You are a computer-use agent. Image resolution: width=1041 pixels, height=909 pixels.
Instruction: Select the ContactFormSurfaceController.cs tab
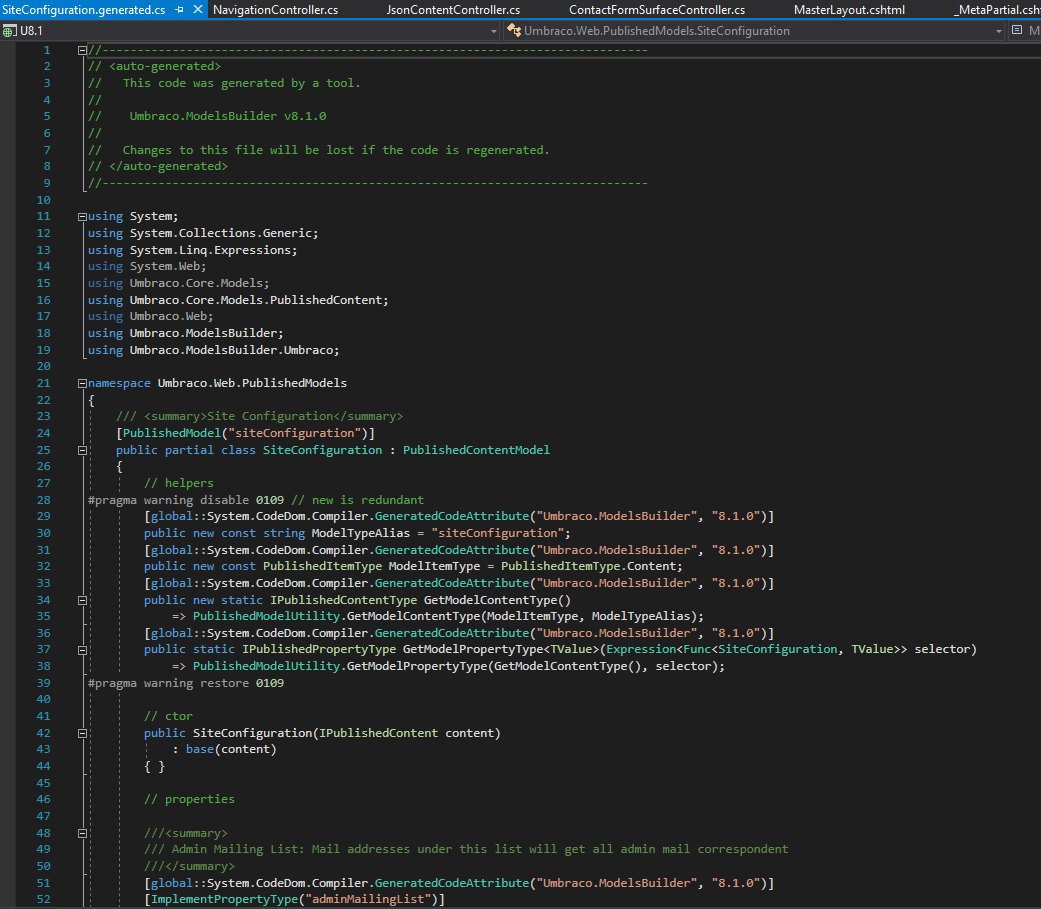[x=657, y=10]
